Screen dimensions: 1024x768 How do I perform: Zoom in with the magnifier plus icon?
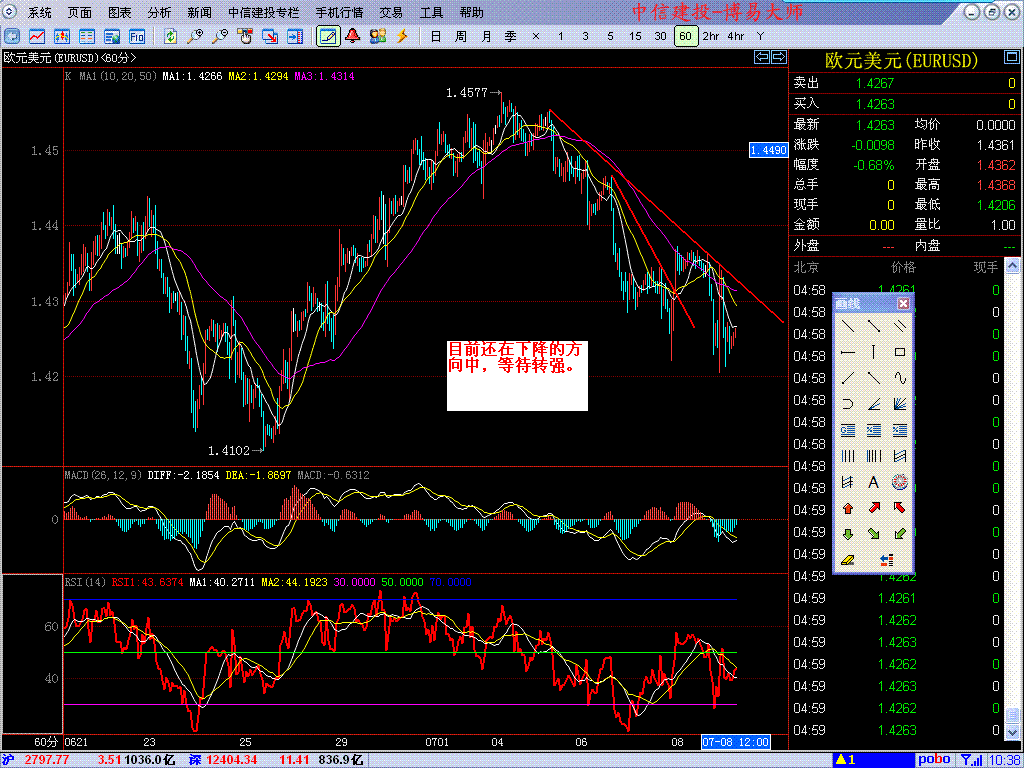pyautogui.click(x=195, y=36)
